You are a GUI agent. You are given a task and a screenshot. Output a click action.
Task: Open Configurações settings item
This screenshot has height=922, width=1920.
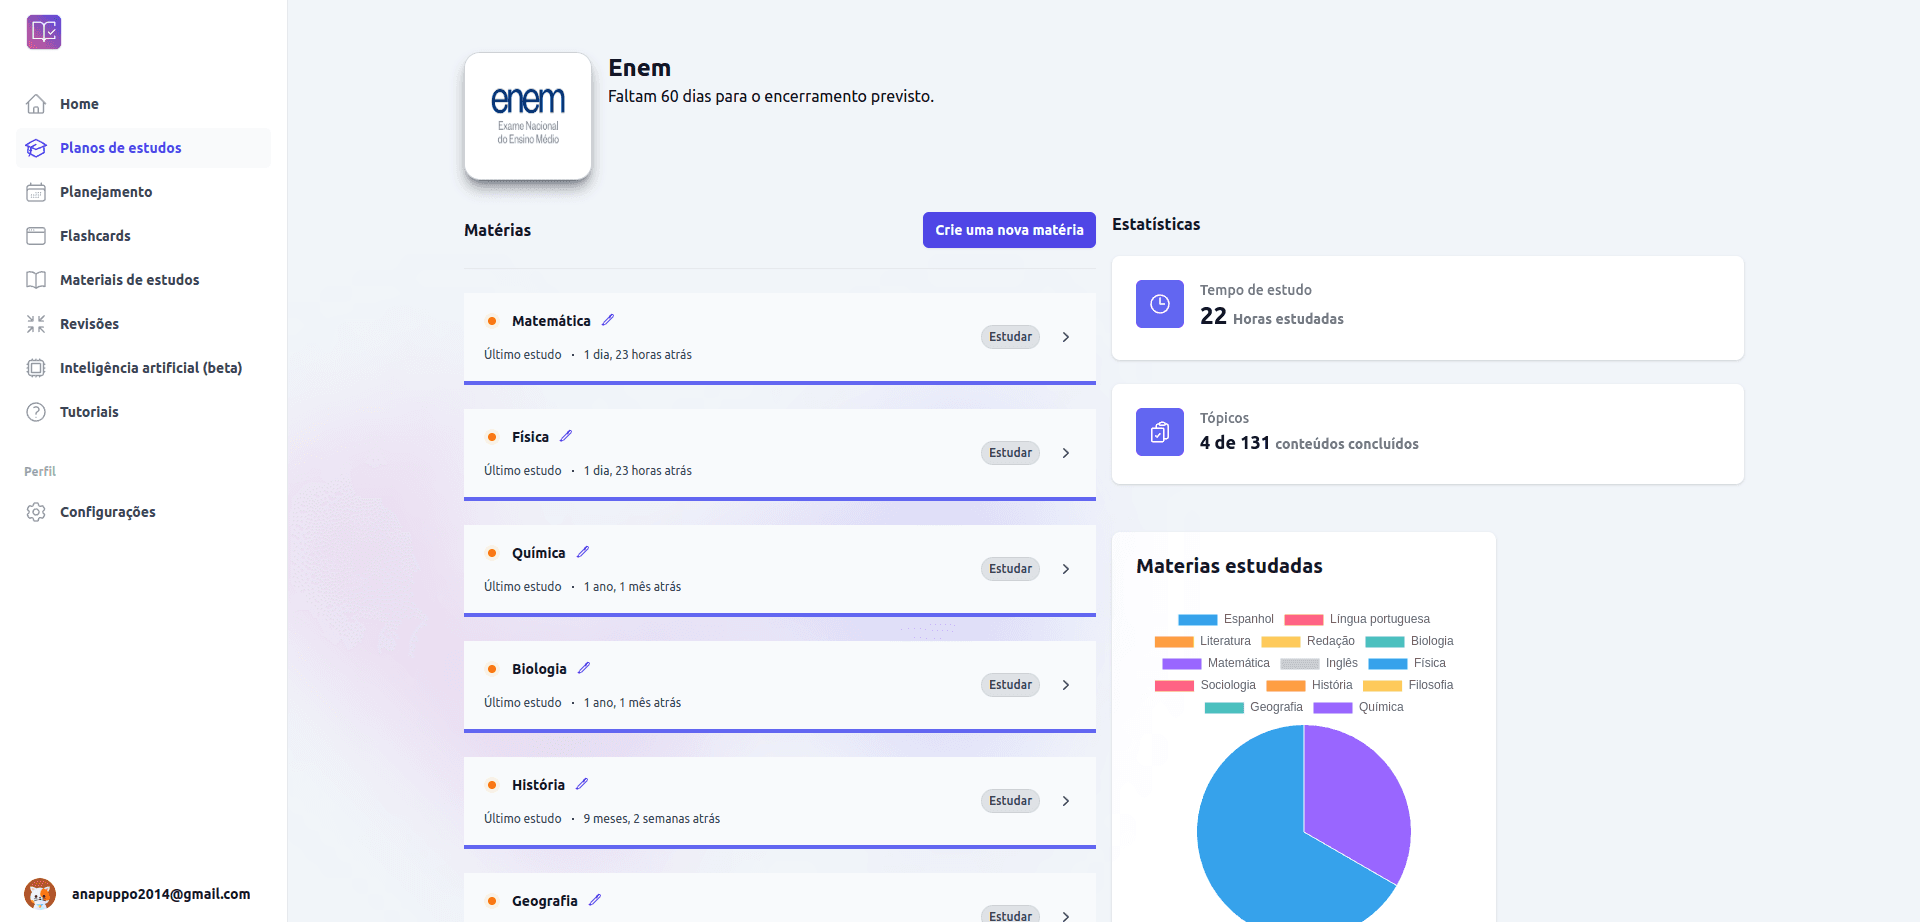(144, 512)
